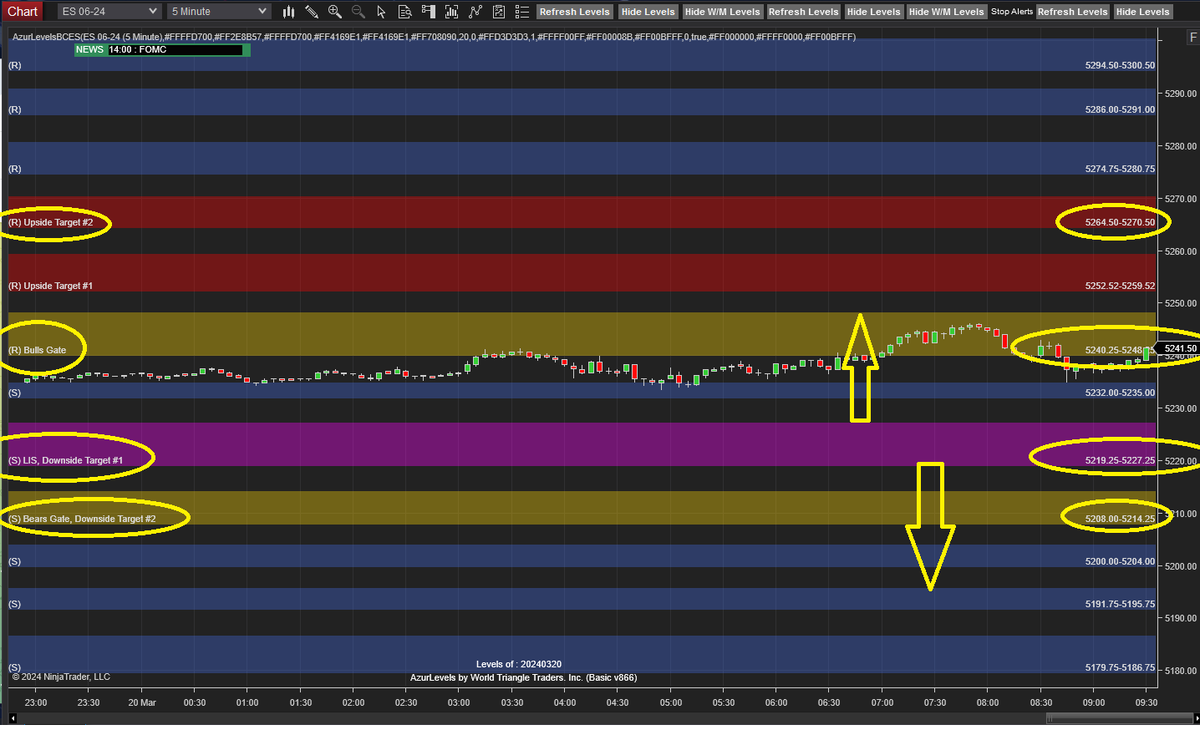Open the data box icon
This screenshot has width=1200, height=730.
point(404,12)
